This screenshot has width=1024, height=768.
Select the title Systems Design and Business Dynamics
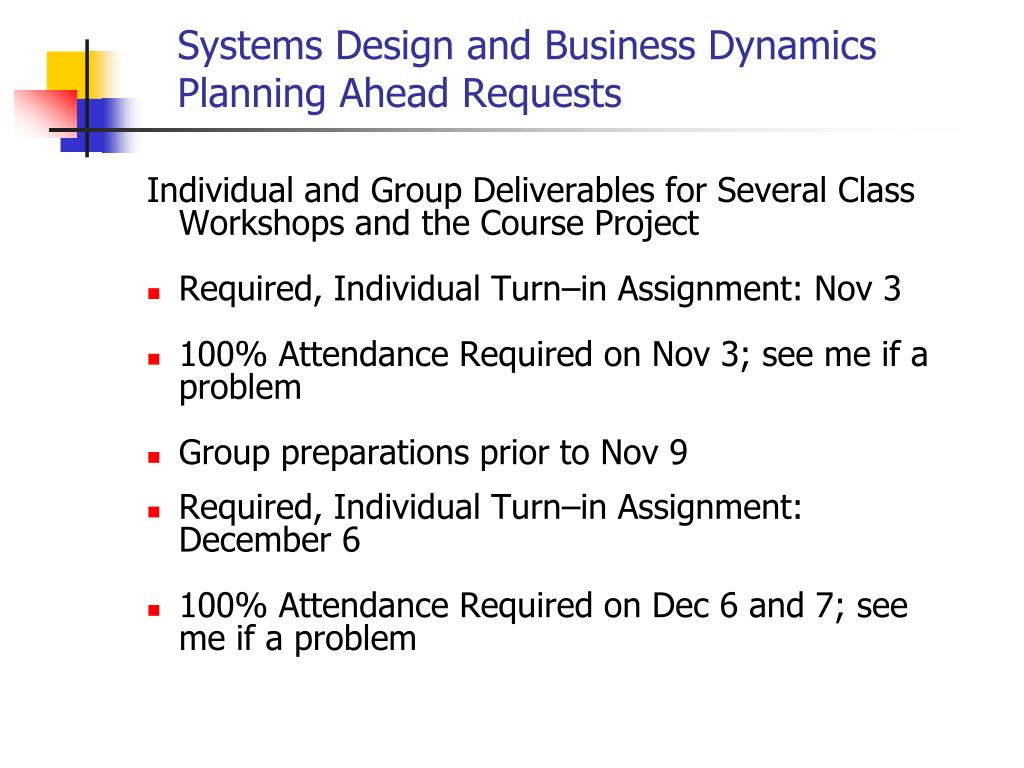point(526,47)
